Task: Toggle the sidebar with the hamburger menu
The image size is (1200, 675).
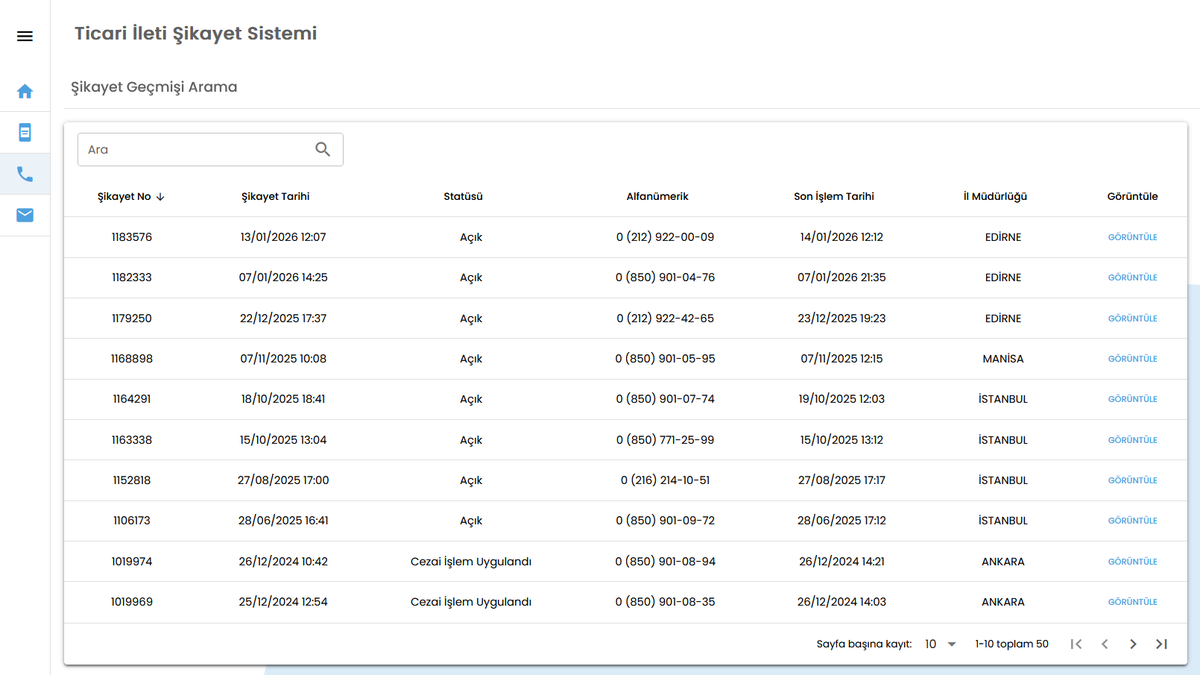Action: [24, 36]
